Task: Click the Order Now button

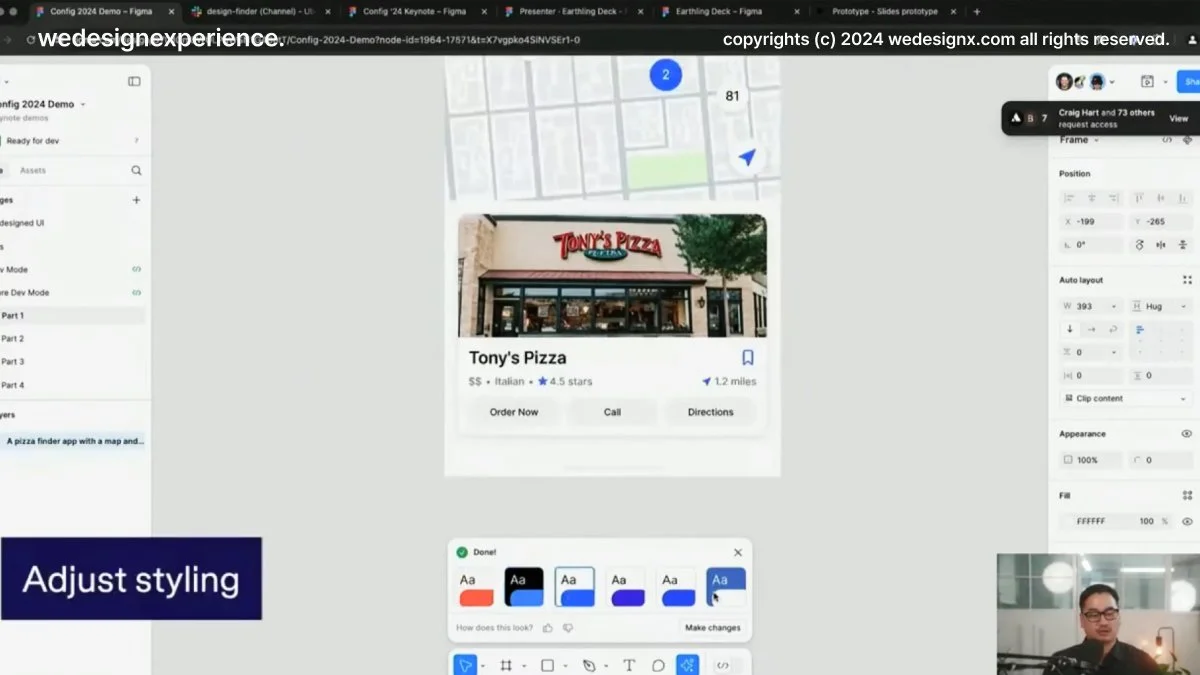Action: point(514,412)
